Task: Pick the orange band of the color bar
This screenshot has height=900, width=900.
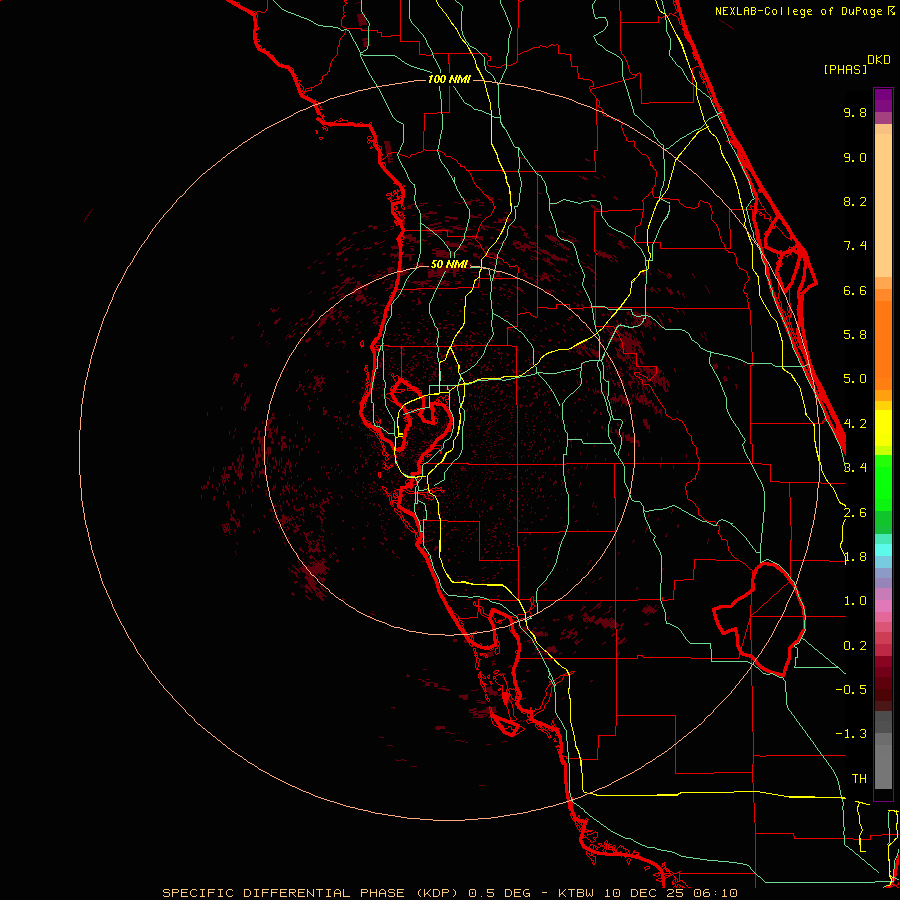Action: coord(883,344)
